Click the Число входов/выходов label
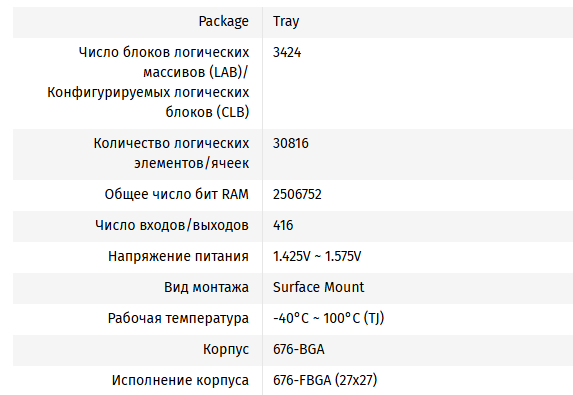This screenshot has height=395, width=573. pos(172,225)
